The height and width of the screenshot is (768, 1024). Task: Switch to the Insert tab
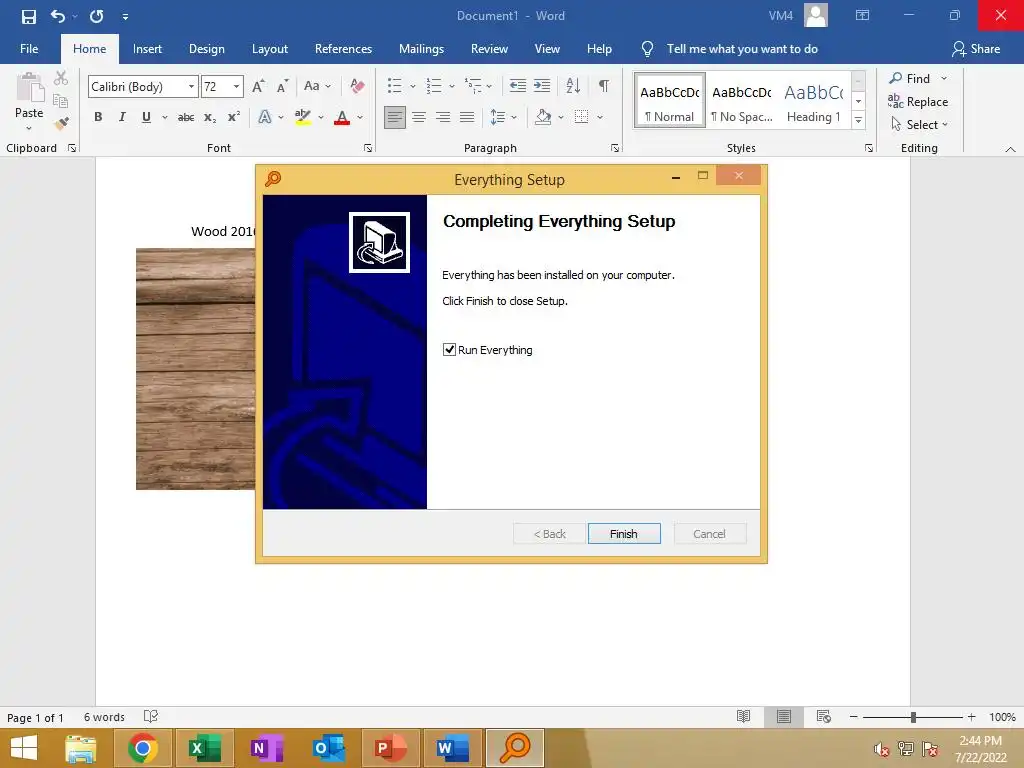click(x=148, y=49)
